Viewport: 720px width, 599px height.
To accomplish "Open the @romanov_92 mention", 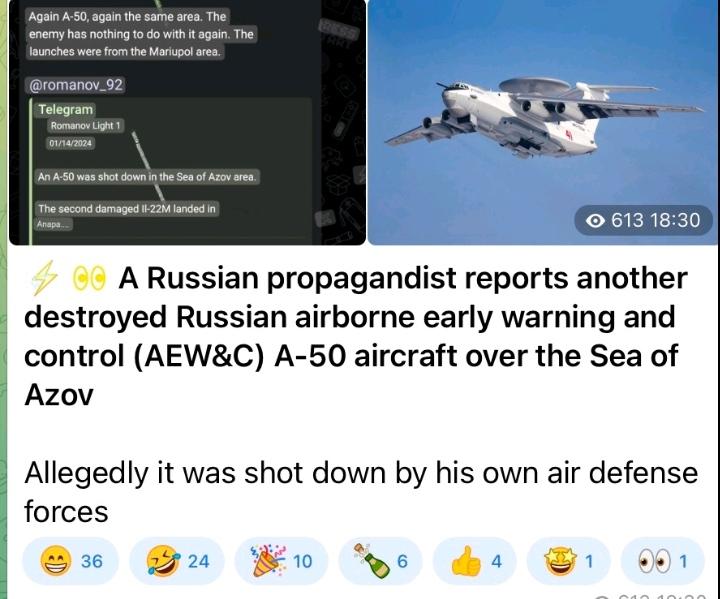I will click(76, 85).
